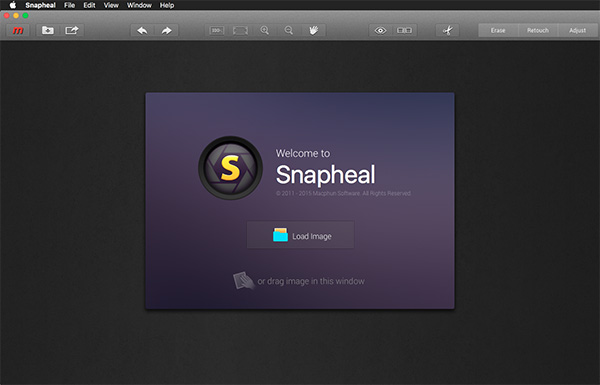Open the Edit menu
This screenshot has height=385, width=600.
click(89, 5)
